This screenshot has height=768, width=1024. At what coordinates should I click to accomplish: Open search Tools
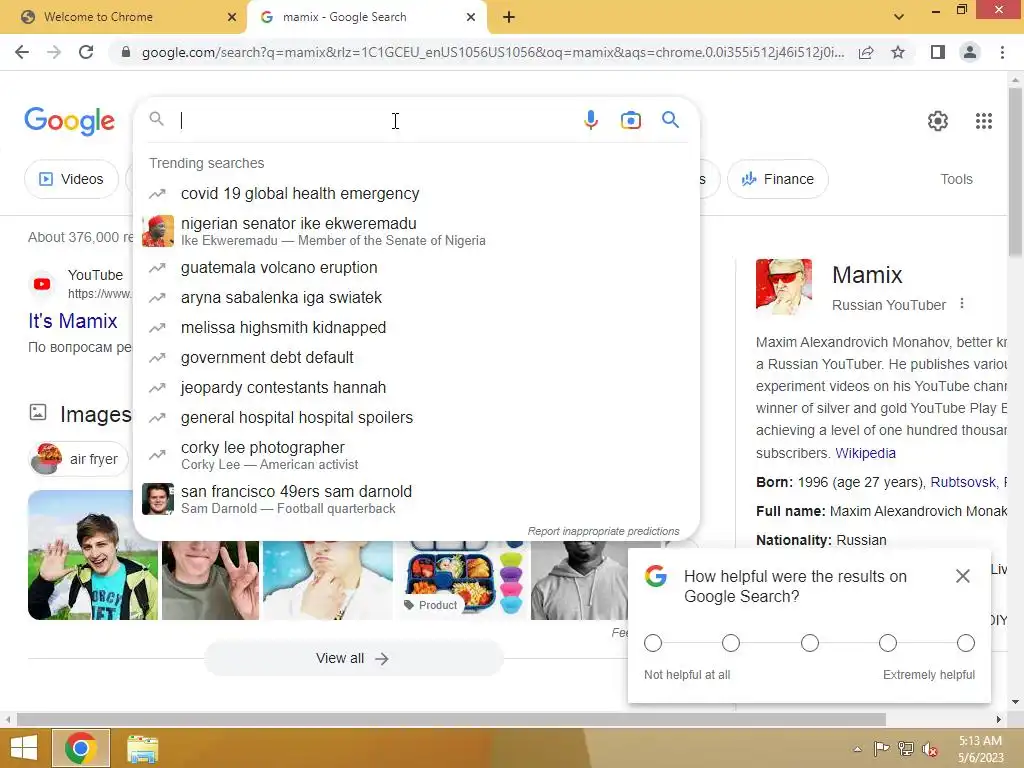click(x=956, y=179)
